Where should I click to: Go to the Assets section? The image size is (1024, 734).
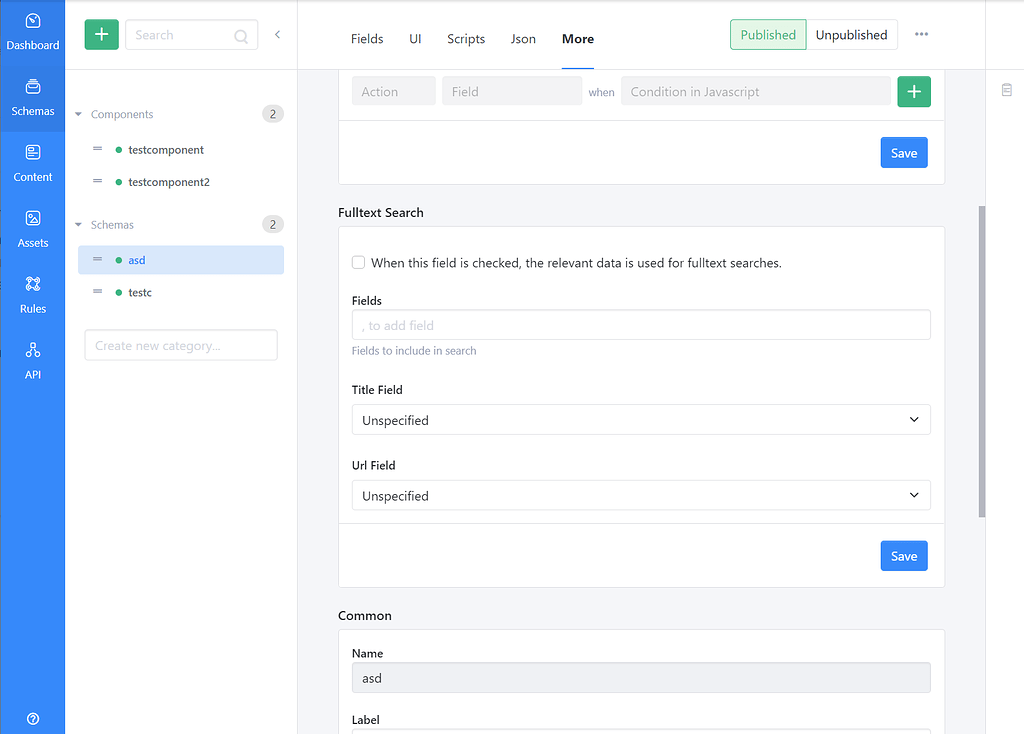point(33,228)
